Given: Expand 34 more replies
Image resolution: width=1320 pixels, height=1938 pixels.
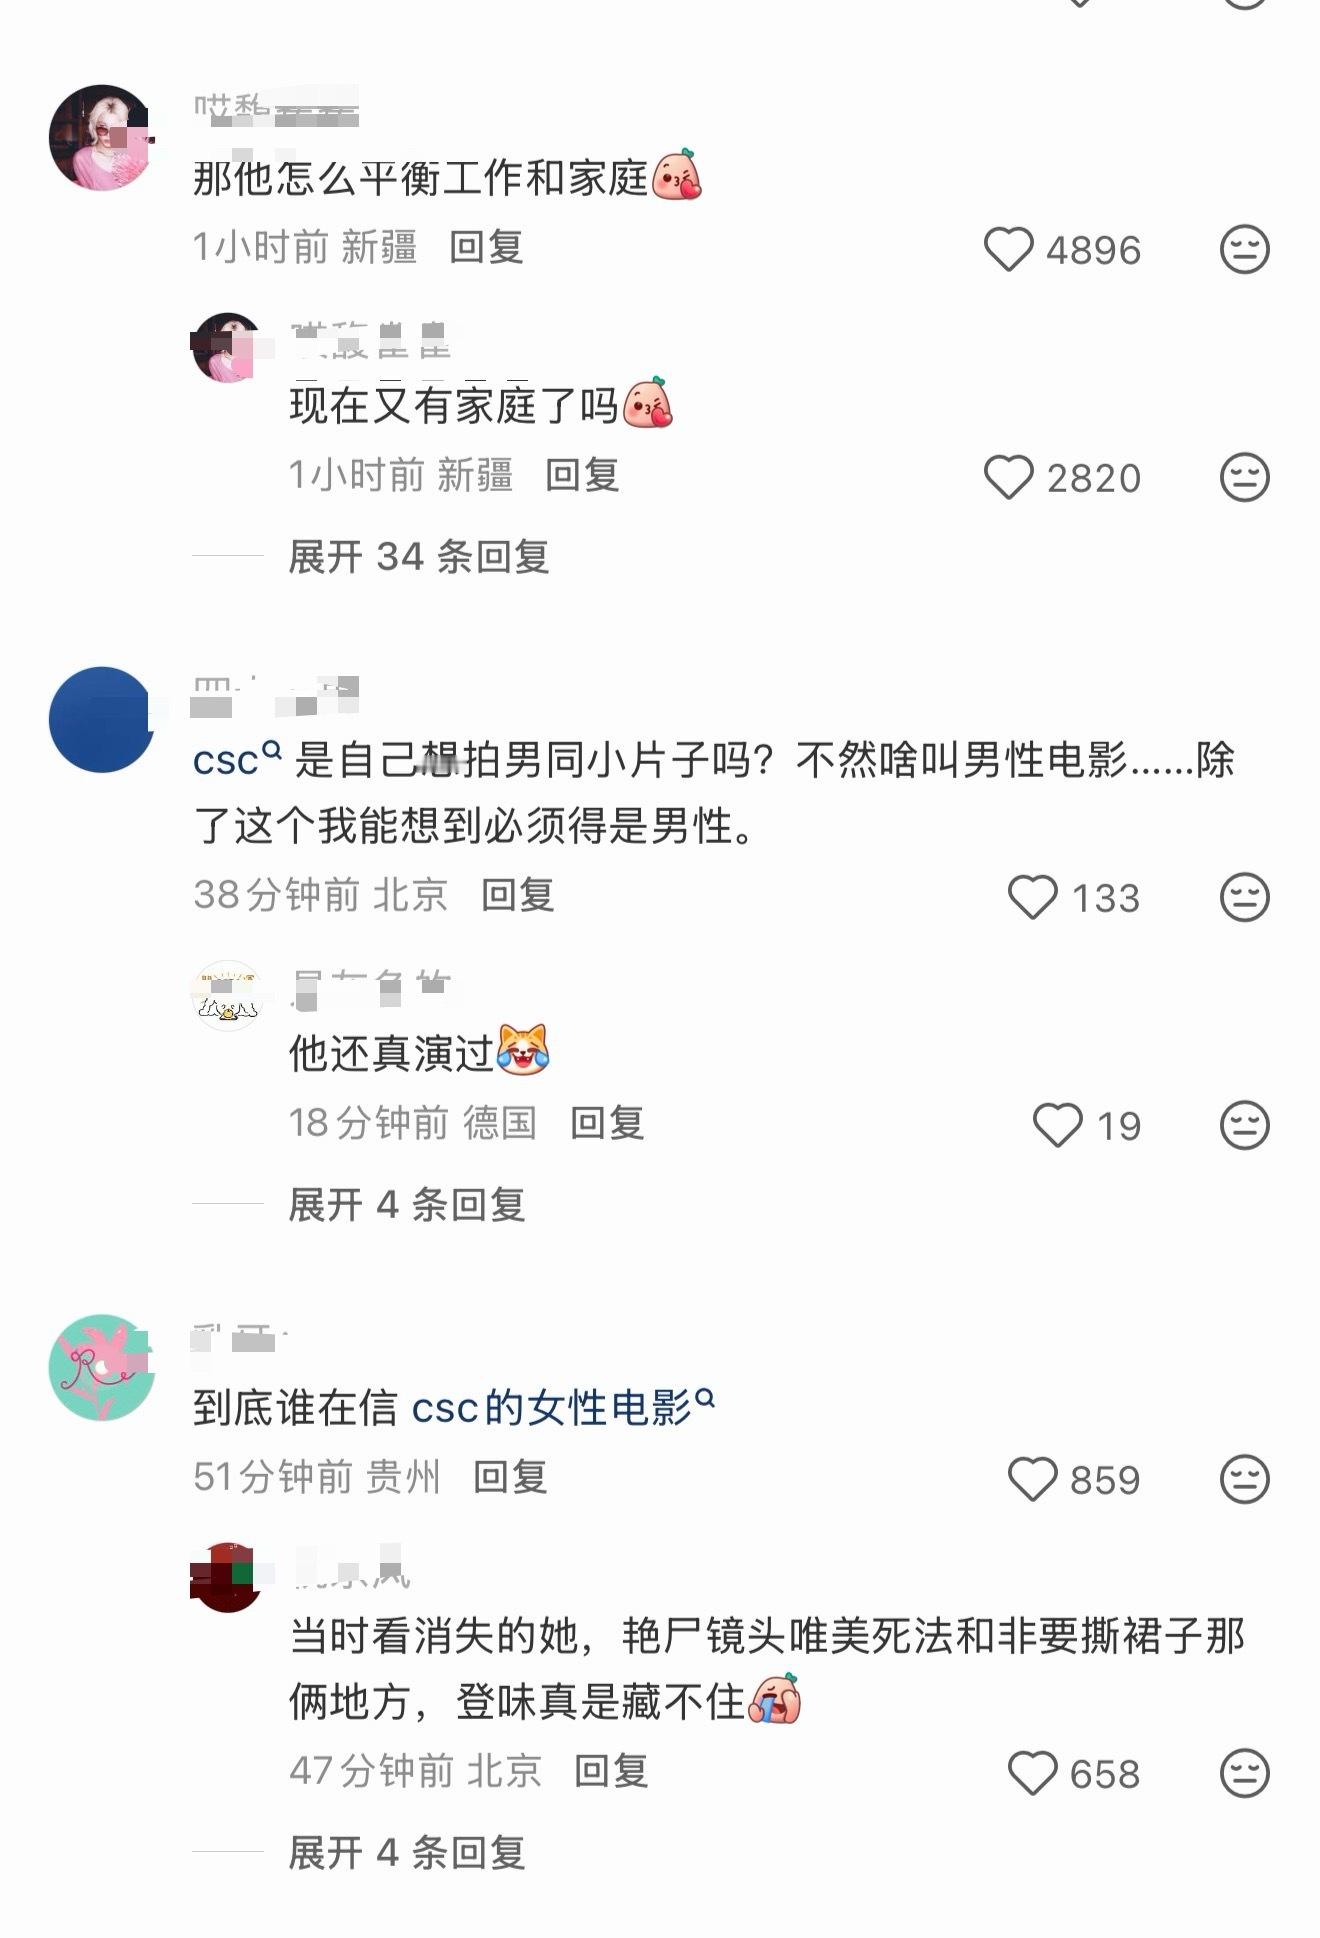Looking at the screenshot, I should tap(419, 556).
